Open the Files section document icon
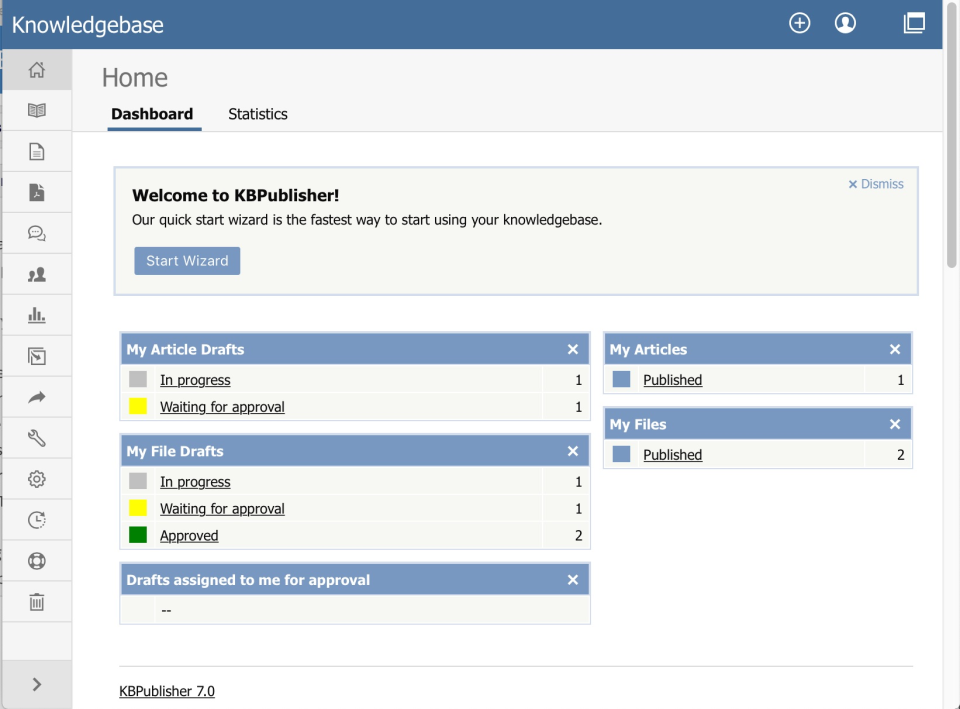Viewport: 960px width, 709px height. point(37,150)
